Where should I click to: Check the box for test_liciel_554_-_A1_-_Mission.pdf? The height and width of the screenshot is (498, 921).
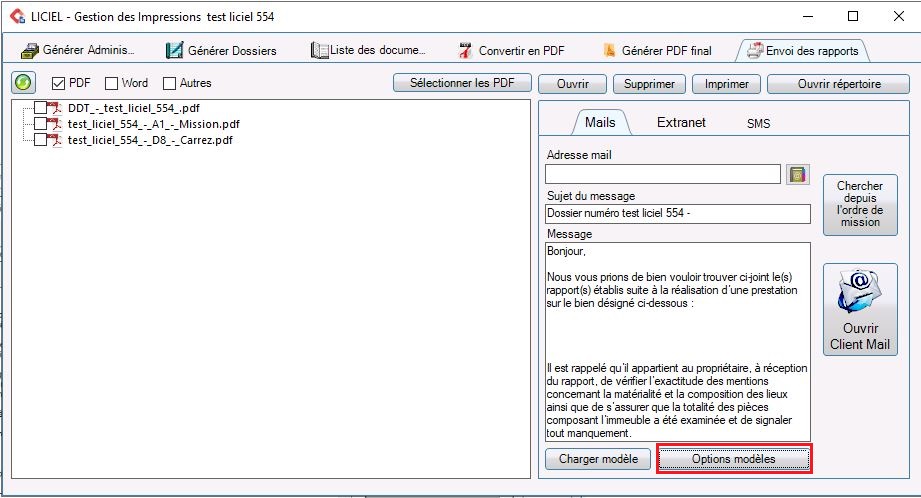tap(40, 124)
